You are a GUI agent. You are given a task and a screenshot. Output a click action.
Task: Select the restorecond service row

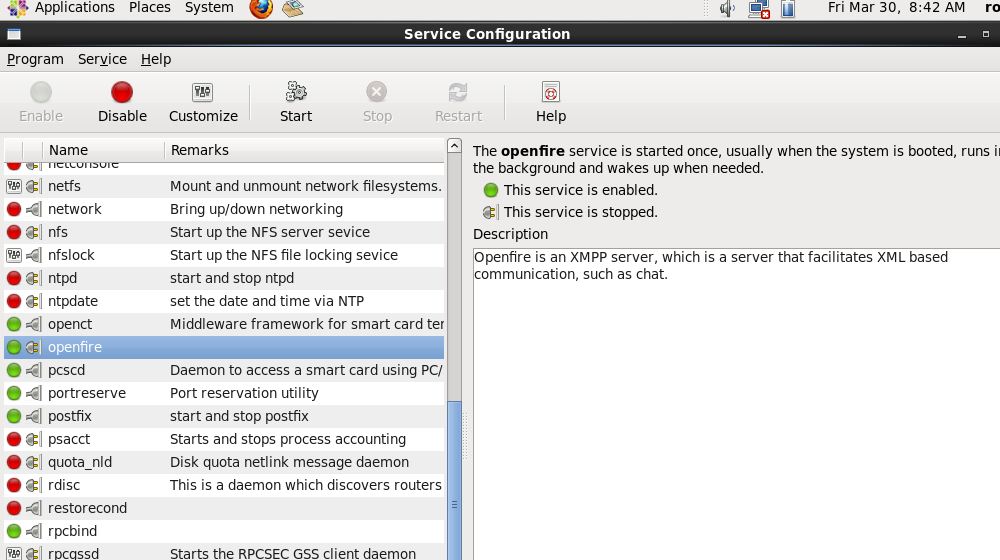(224, 508)
